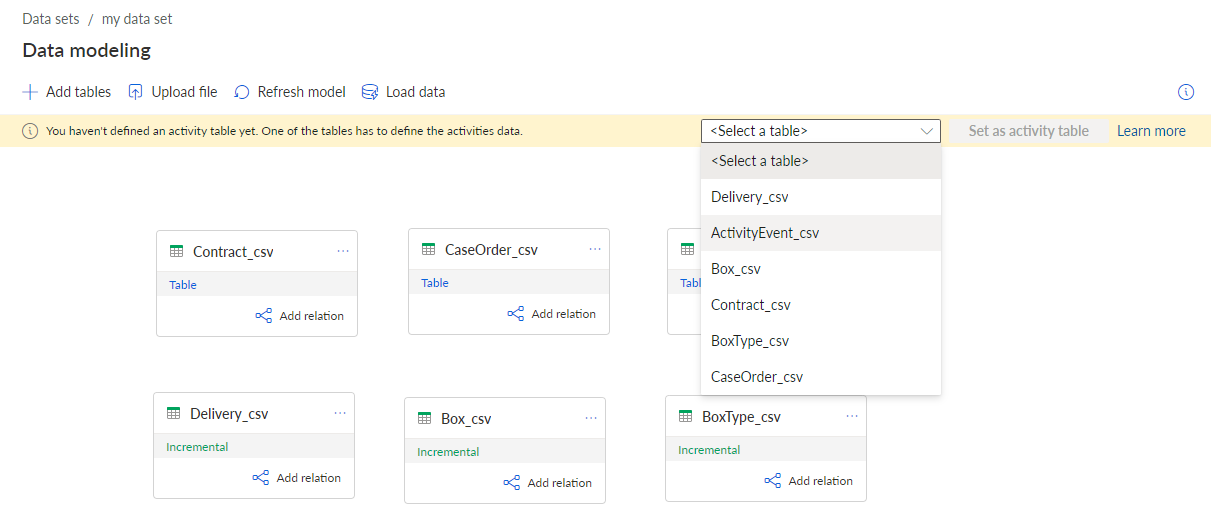Image resolution: width=1211 pixels, height=530 pixels.
Task: Click the Table label on CaseOrder_csv card
Action: click(435, 283)
